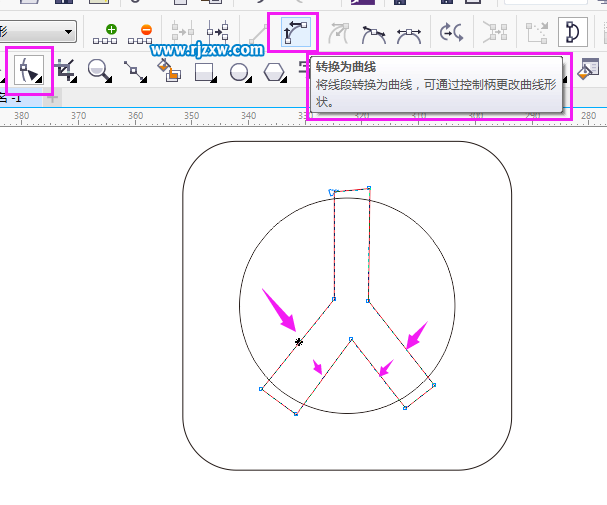Viewport: 607px width, 505px height.
Task: Click the Extend Curve to Close icon
Action: click(537, 33)
